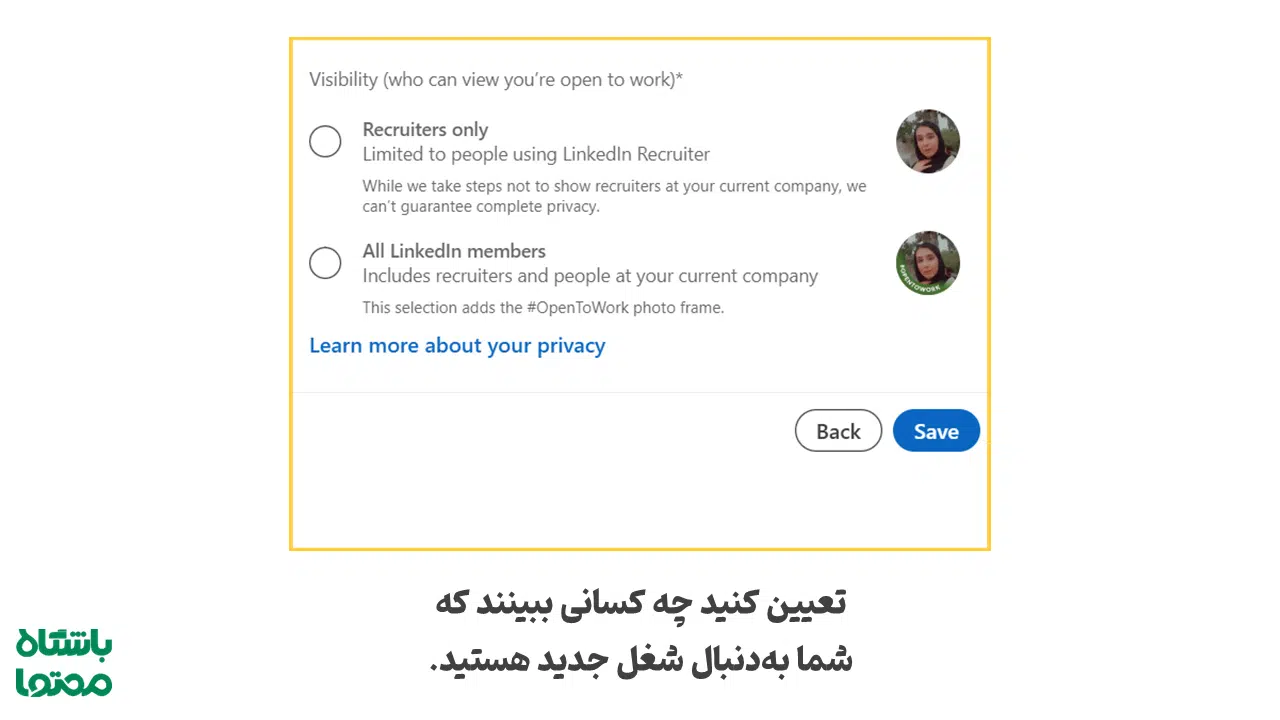Enable visibility limited to LinkedIn Recruiter users
Screen dimensions: 1280x720
(325, 141)
